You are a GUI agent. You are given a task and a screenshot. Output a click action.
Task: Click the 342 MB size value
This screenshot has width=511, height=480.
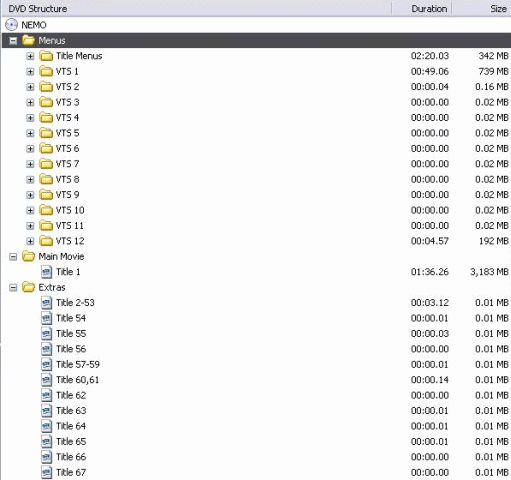click(x=494, y=56)
